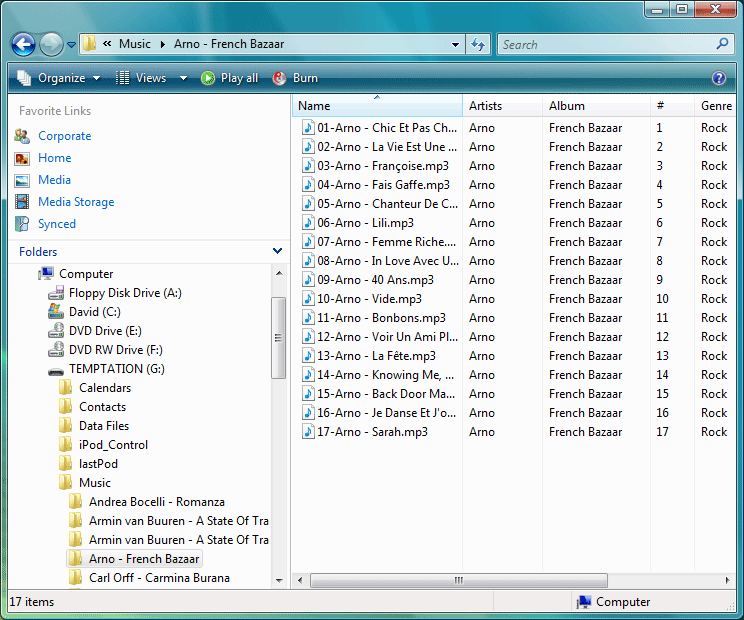Click left arrow of horizontal scrollbar
Viewport: 744px width, 620px height.
tap(300, 580)
